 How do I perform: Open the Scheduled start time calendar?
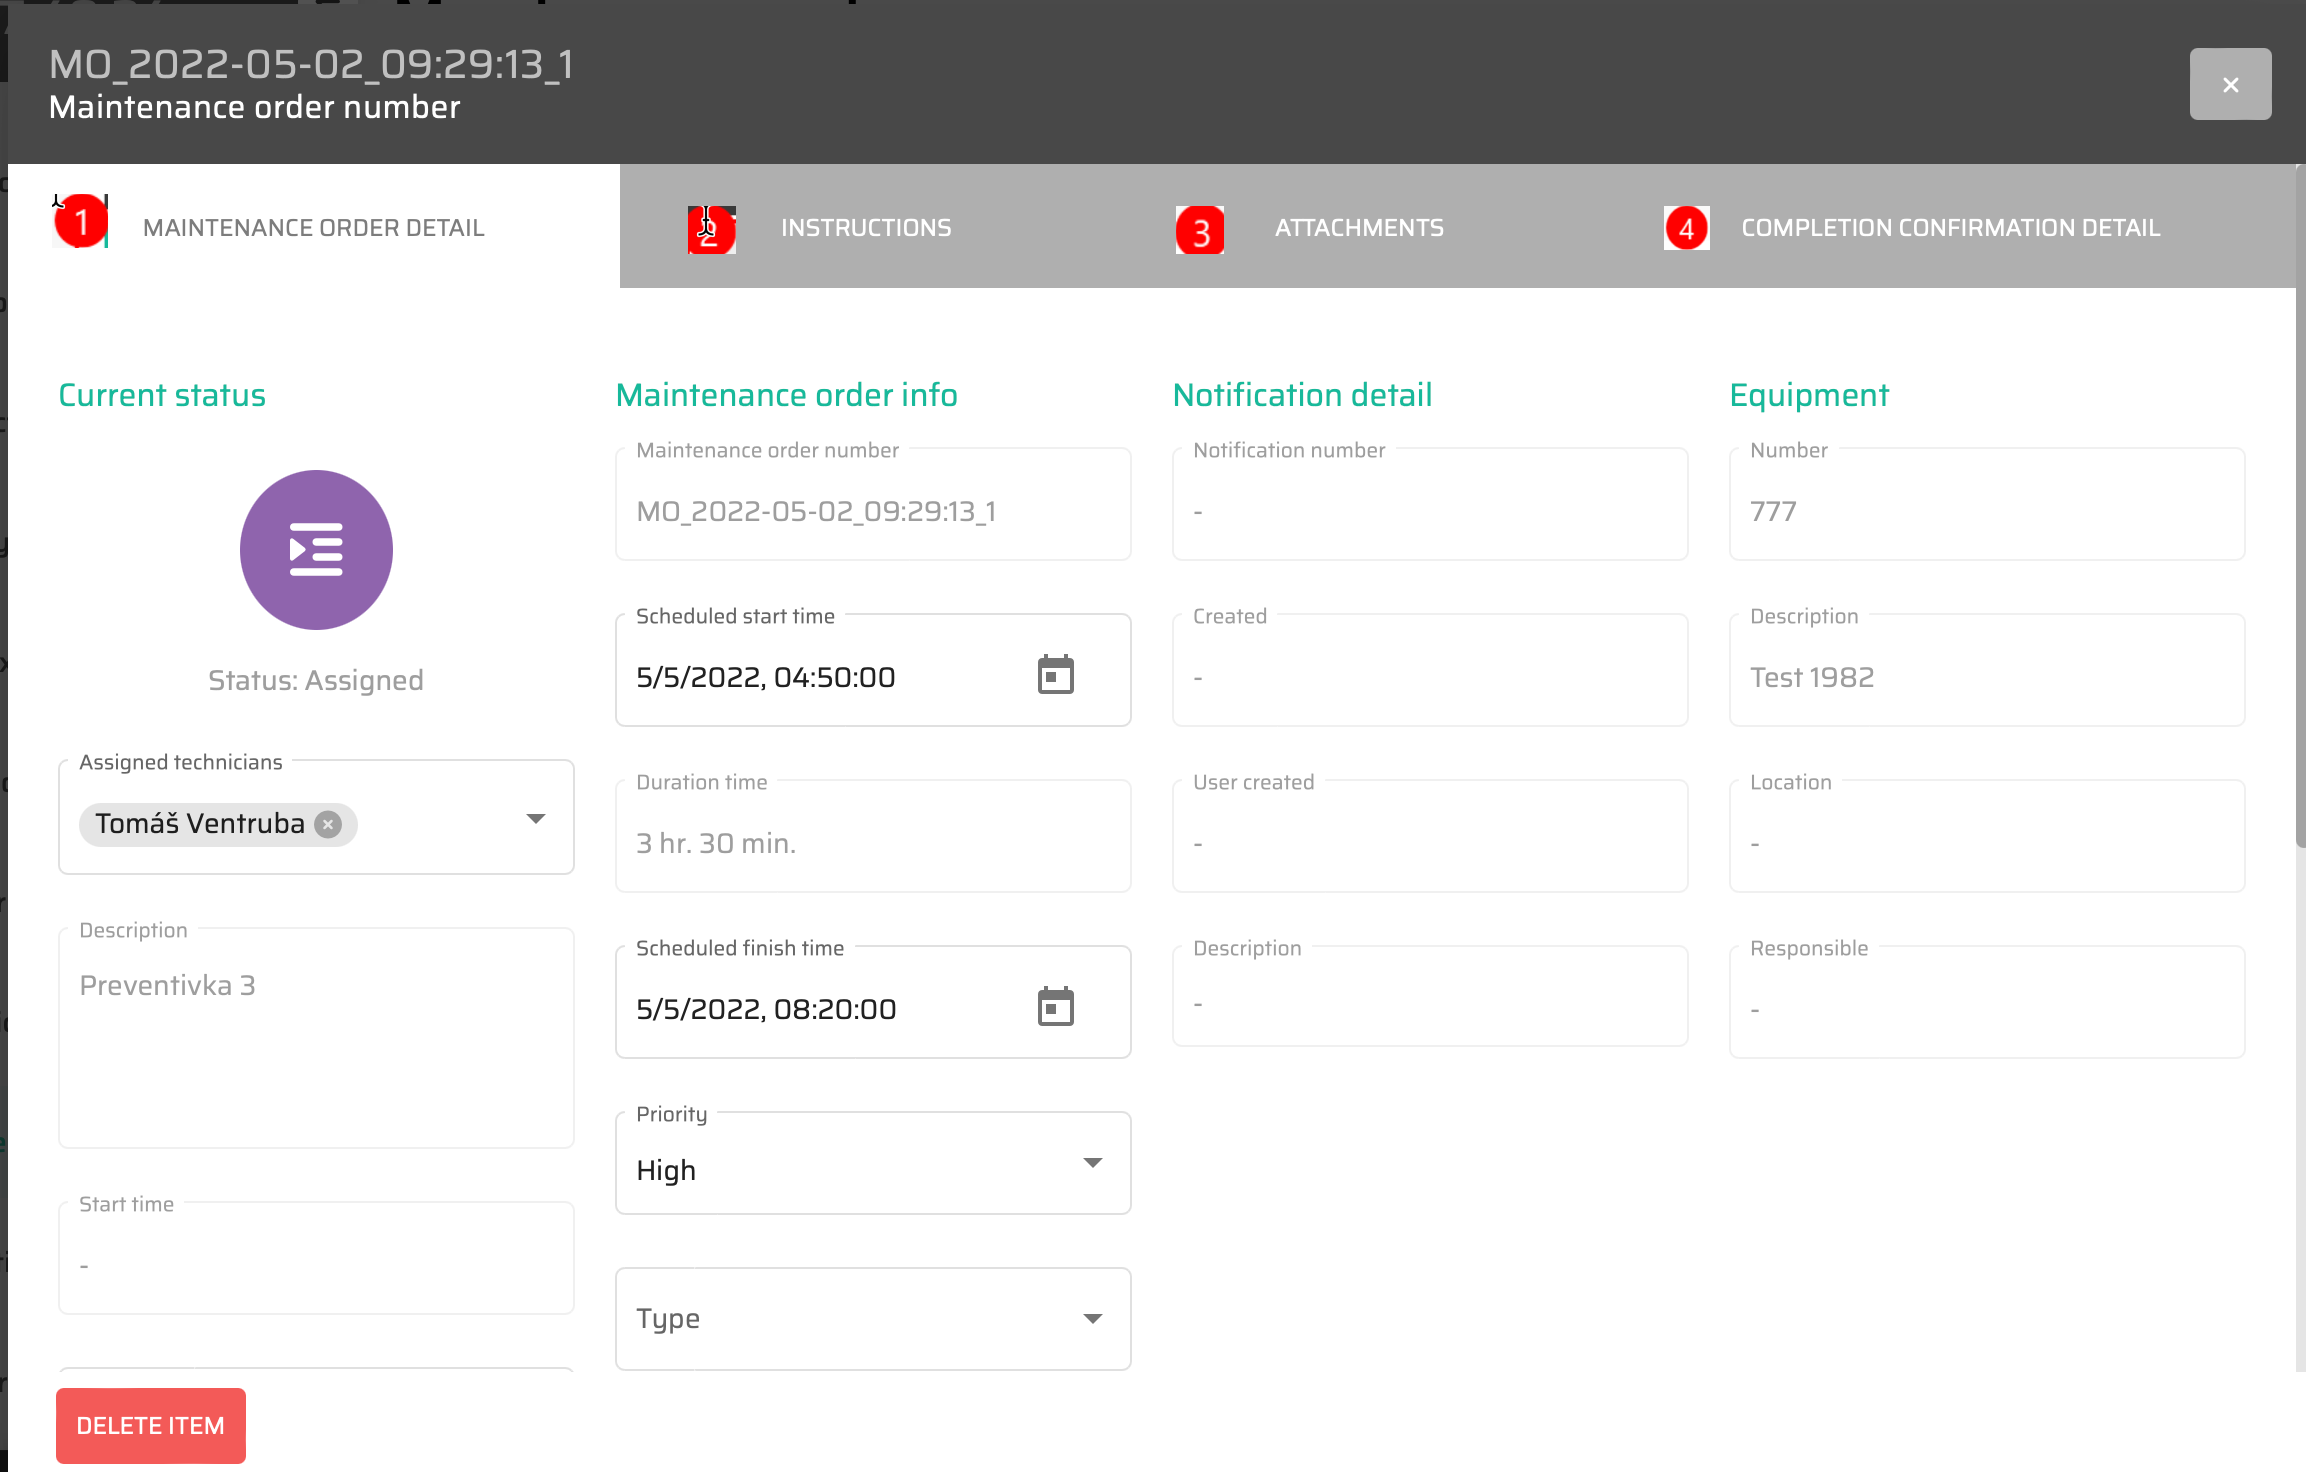pos(1055,675)
